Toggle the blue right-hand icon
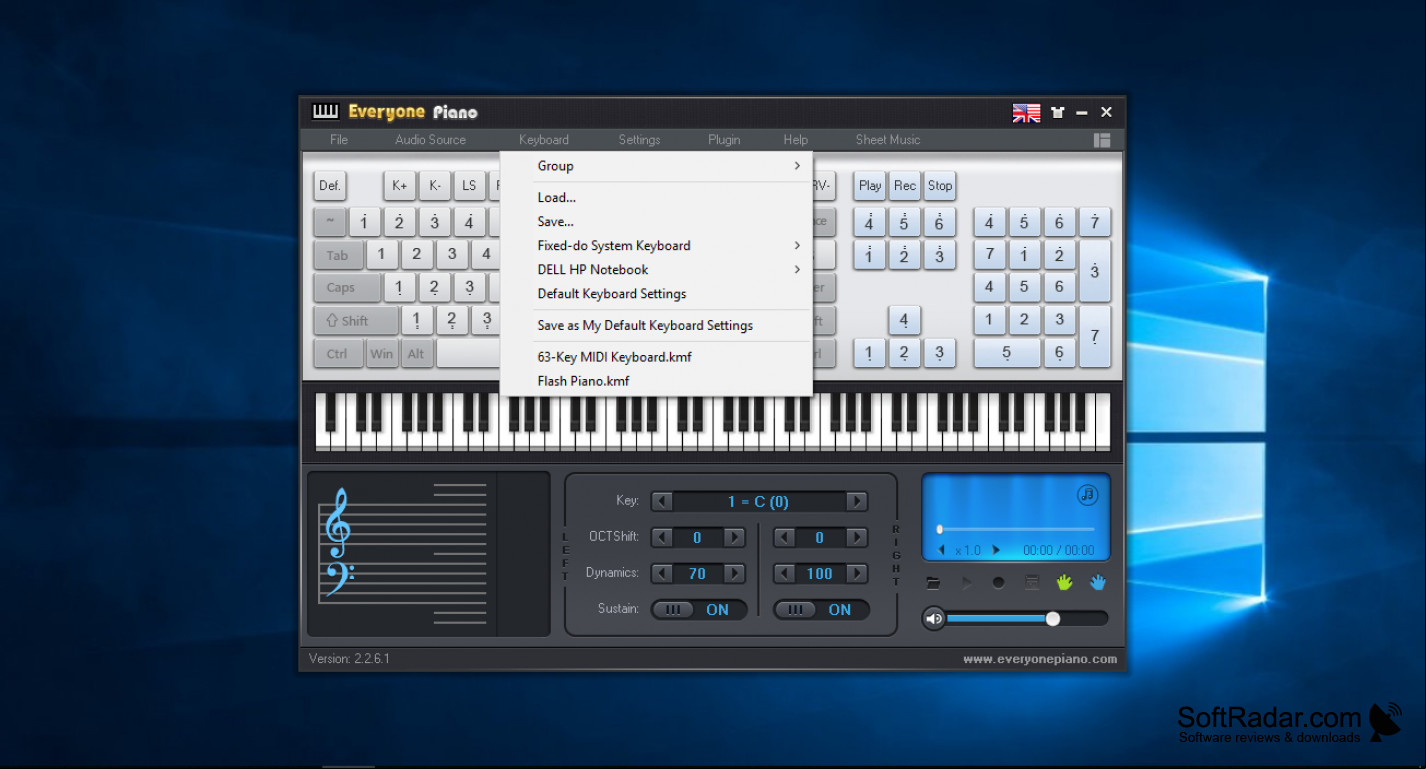The width and height of the screenshot is (1426, 769). (x=1098, y=582)
